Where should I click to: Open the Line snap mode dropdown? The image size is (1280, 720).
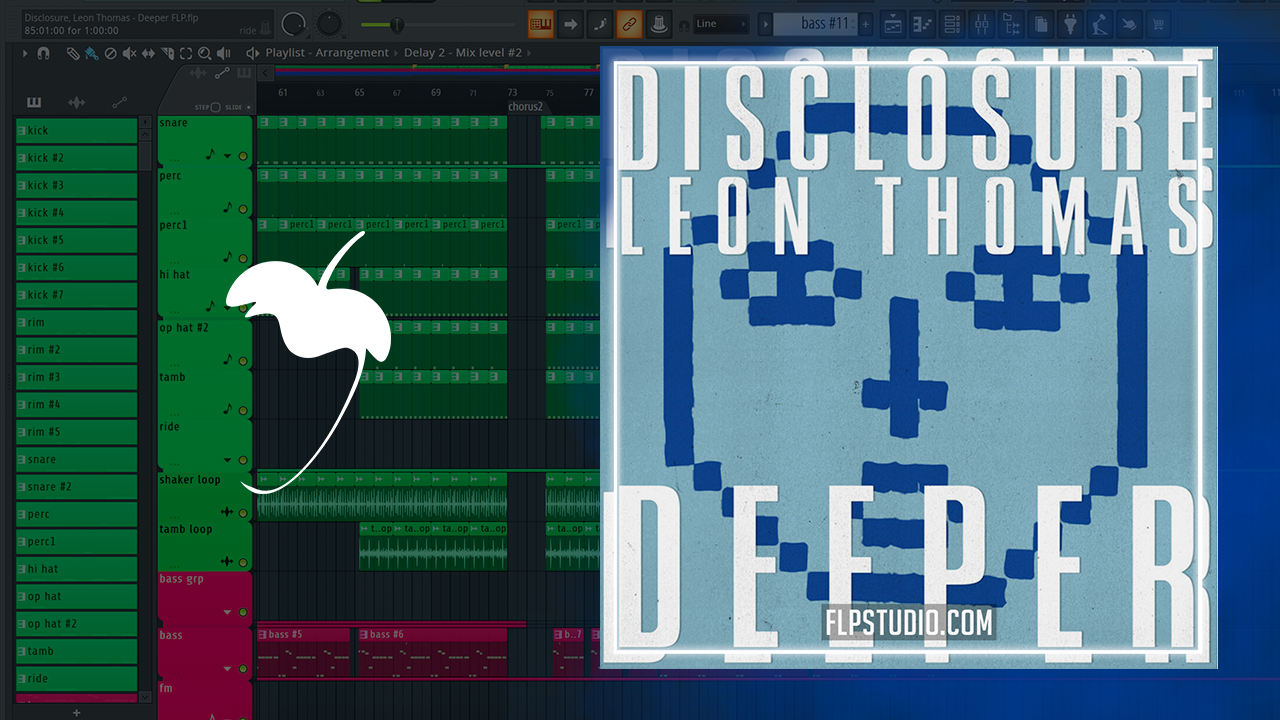coord(721,23)
